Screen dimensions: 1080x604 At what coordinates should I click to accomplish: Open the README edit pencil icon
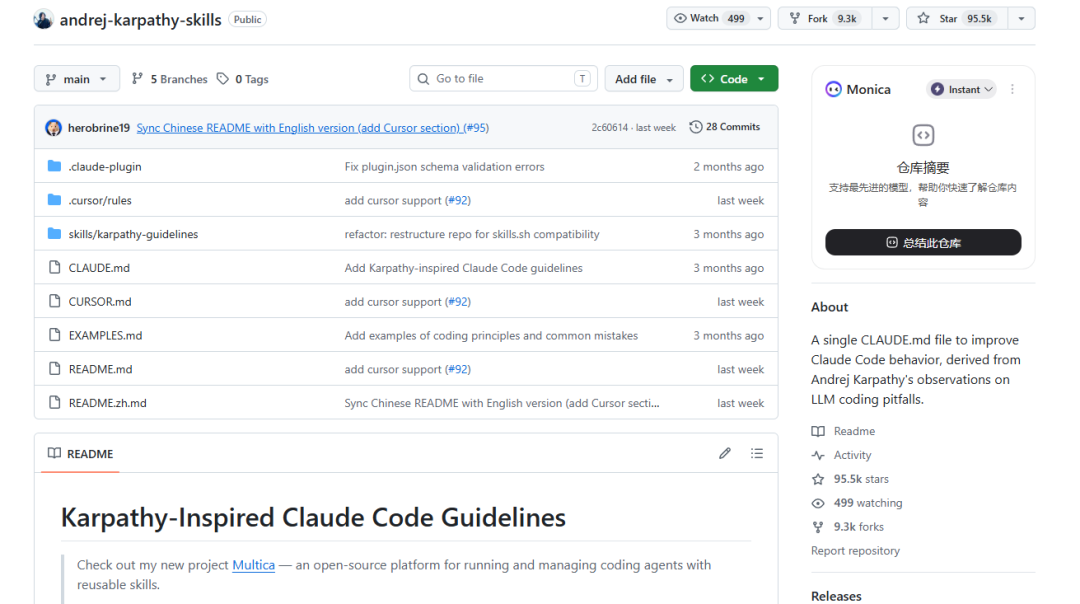pos(725,453)
